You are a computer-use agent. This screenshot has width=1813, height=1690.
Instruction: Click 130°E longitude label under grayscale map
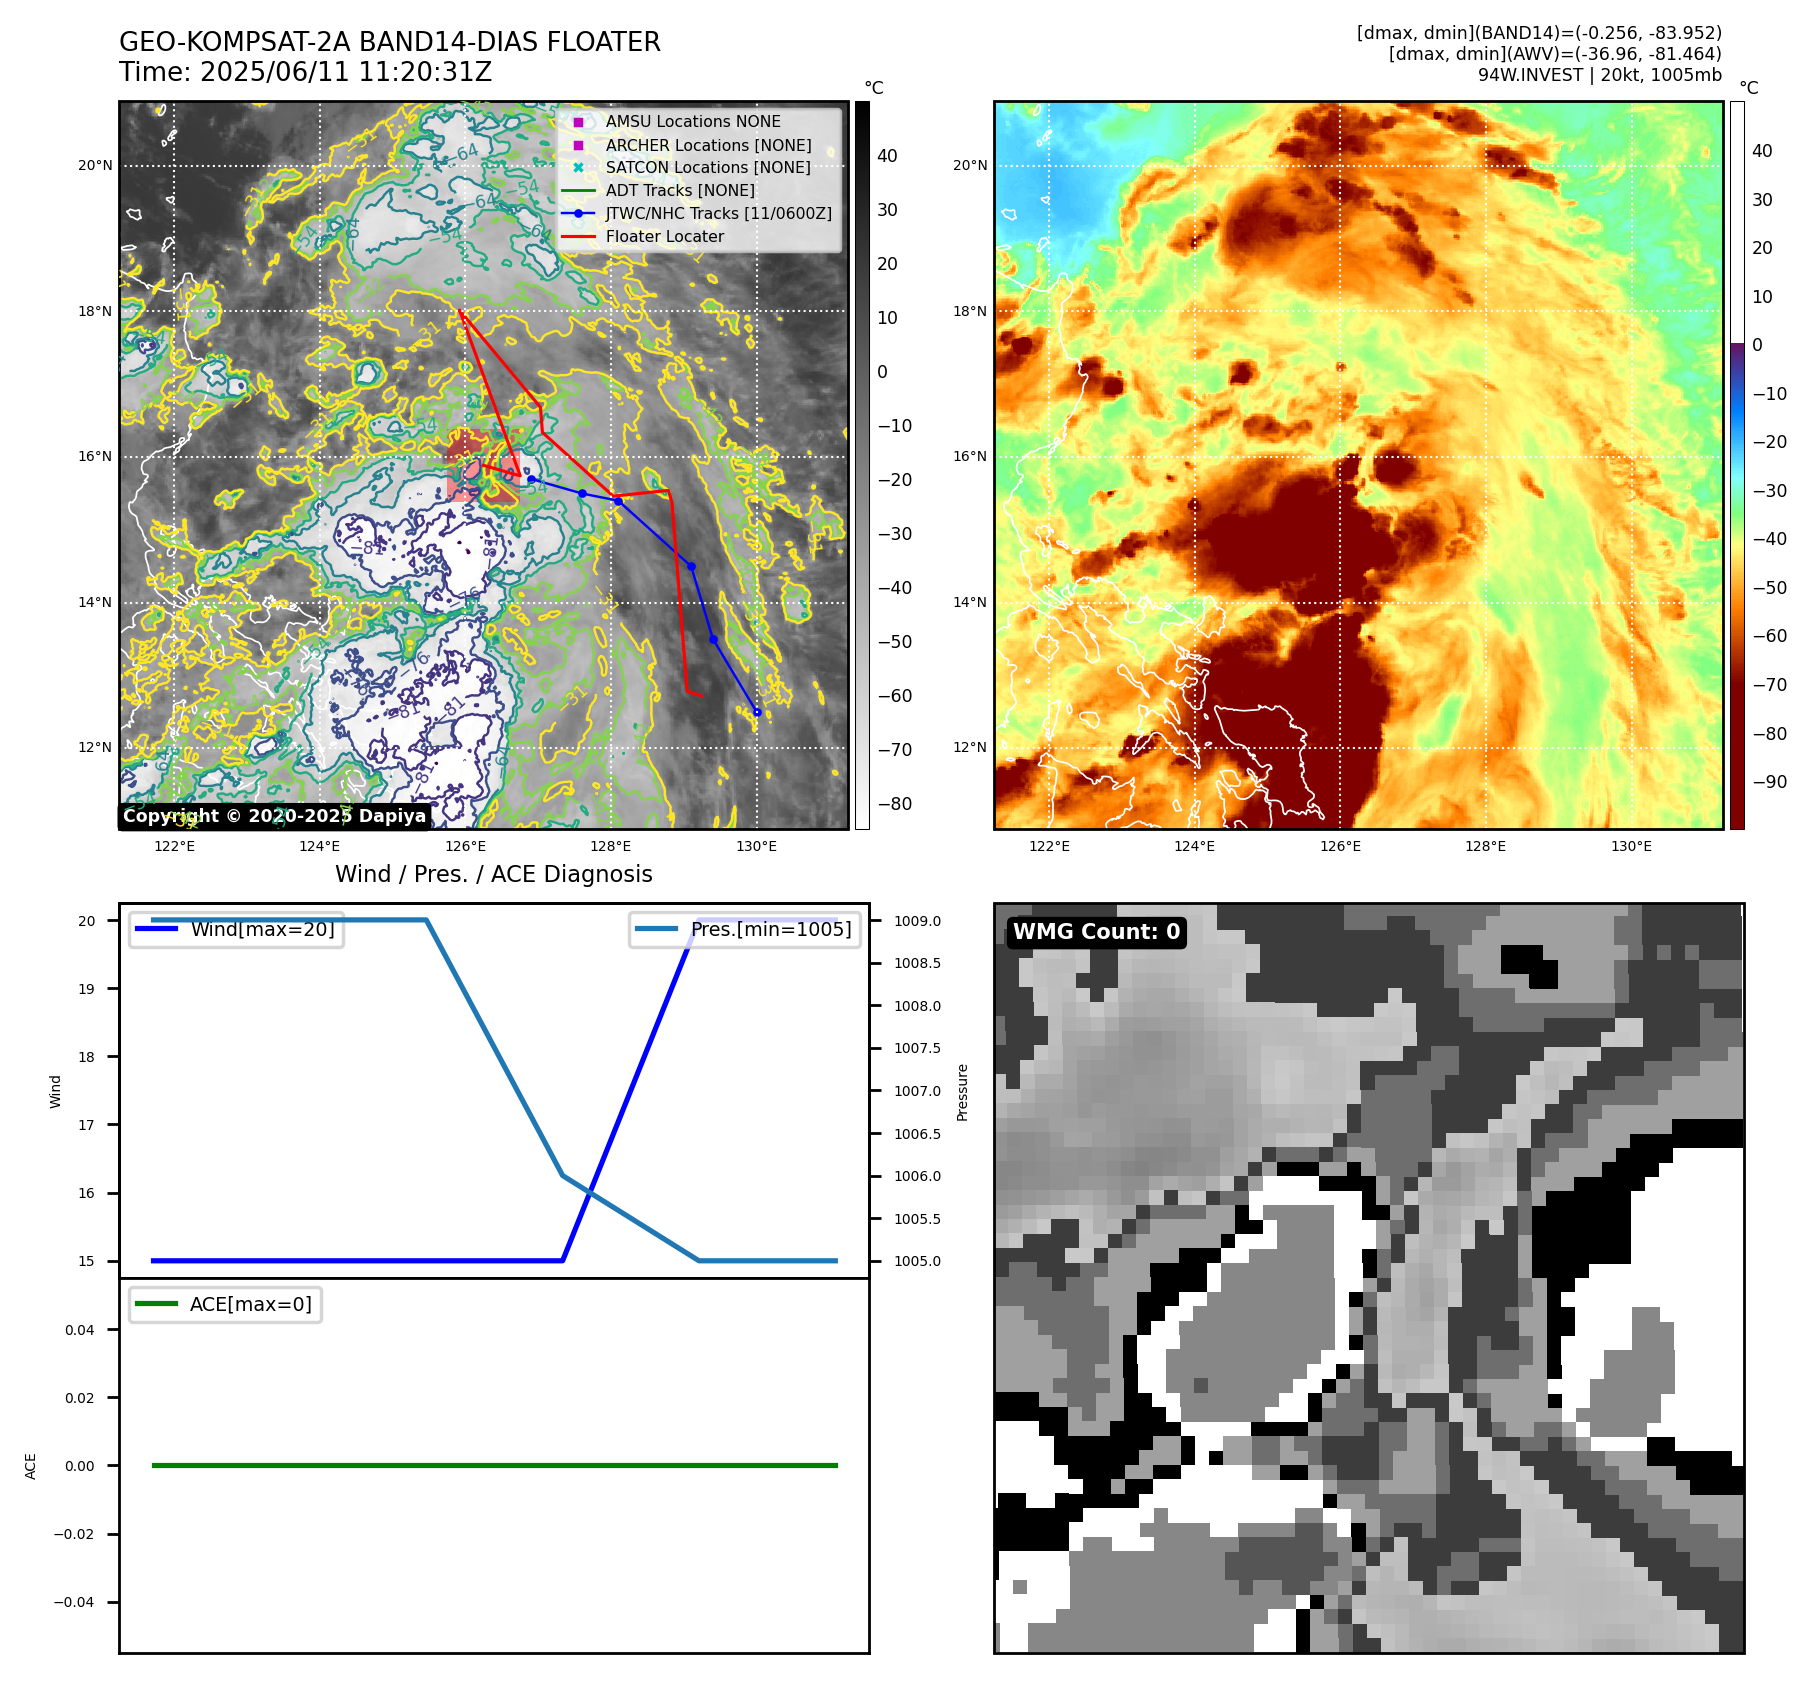pos(756,846)
